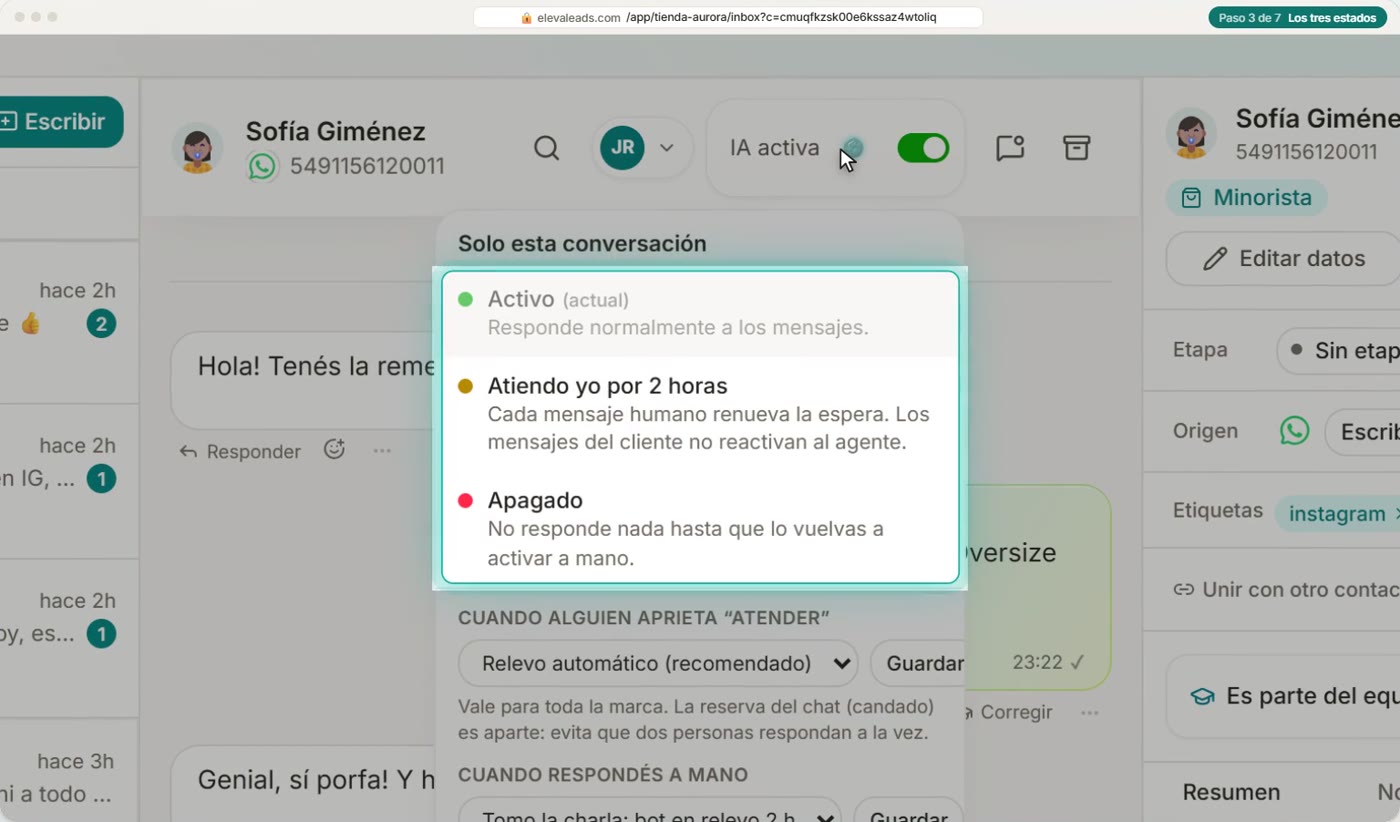The image size is (1400, 822).
Task: Expand the 'Tomo la charla' dropdown
Action: coord(650,810)
